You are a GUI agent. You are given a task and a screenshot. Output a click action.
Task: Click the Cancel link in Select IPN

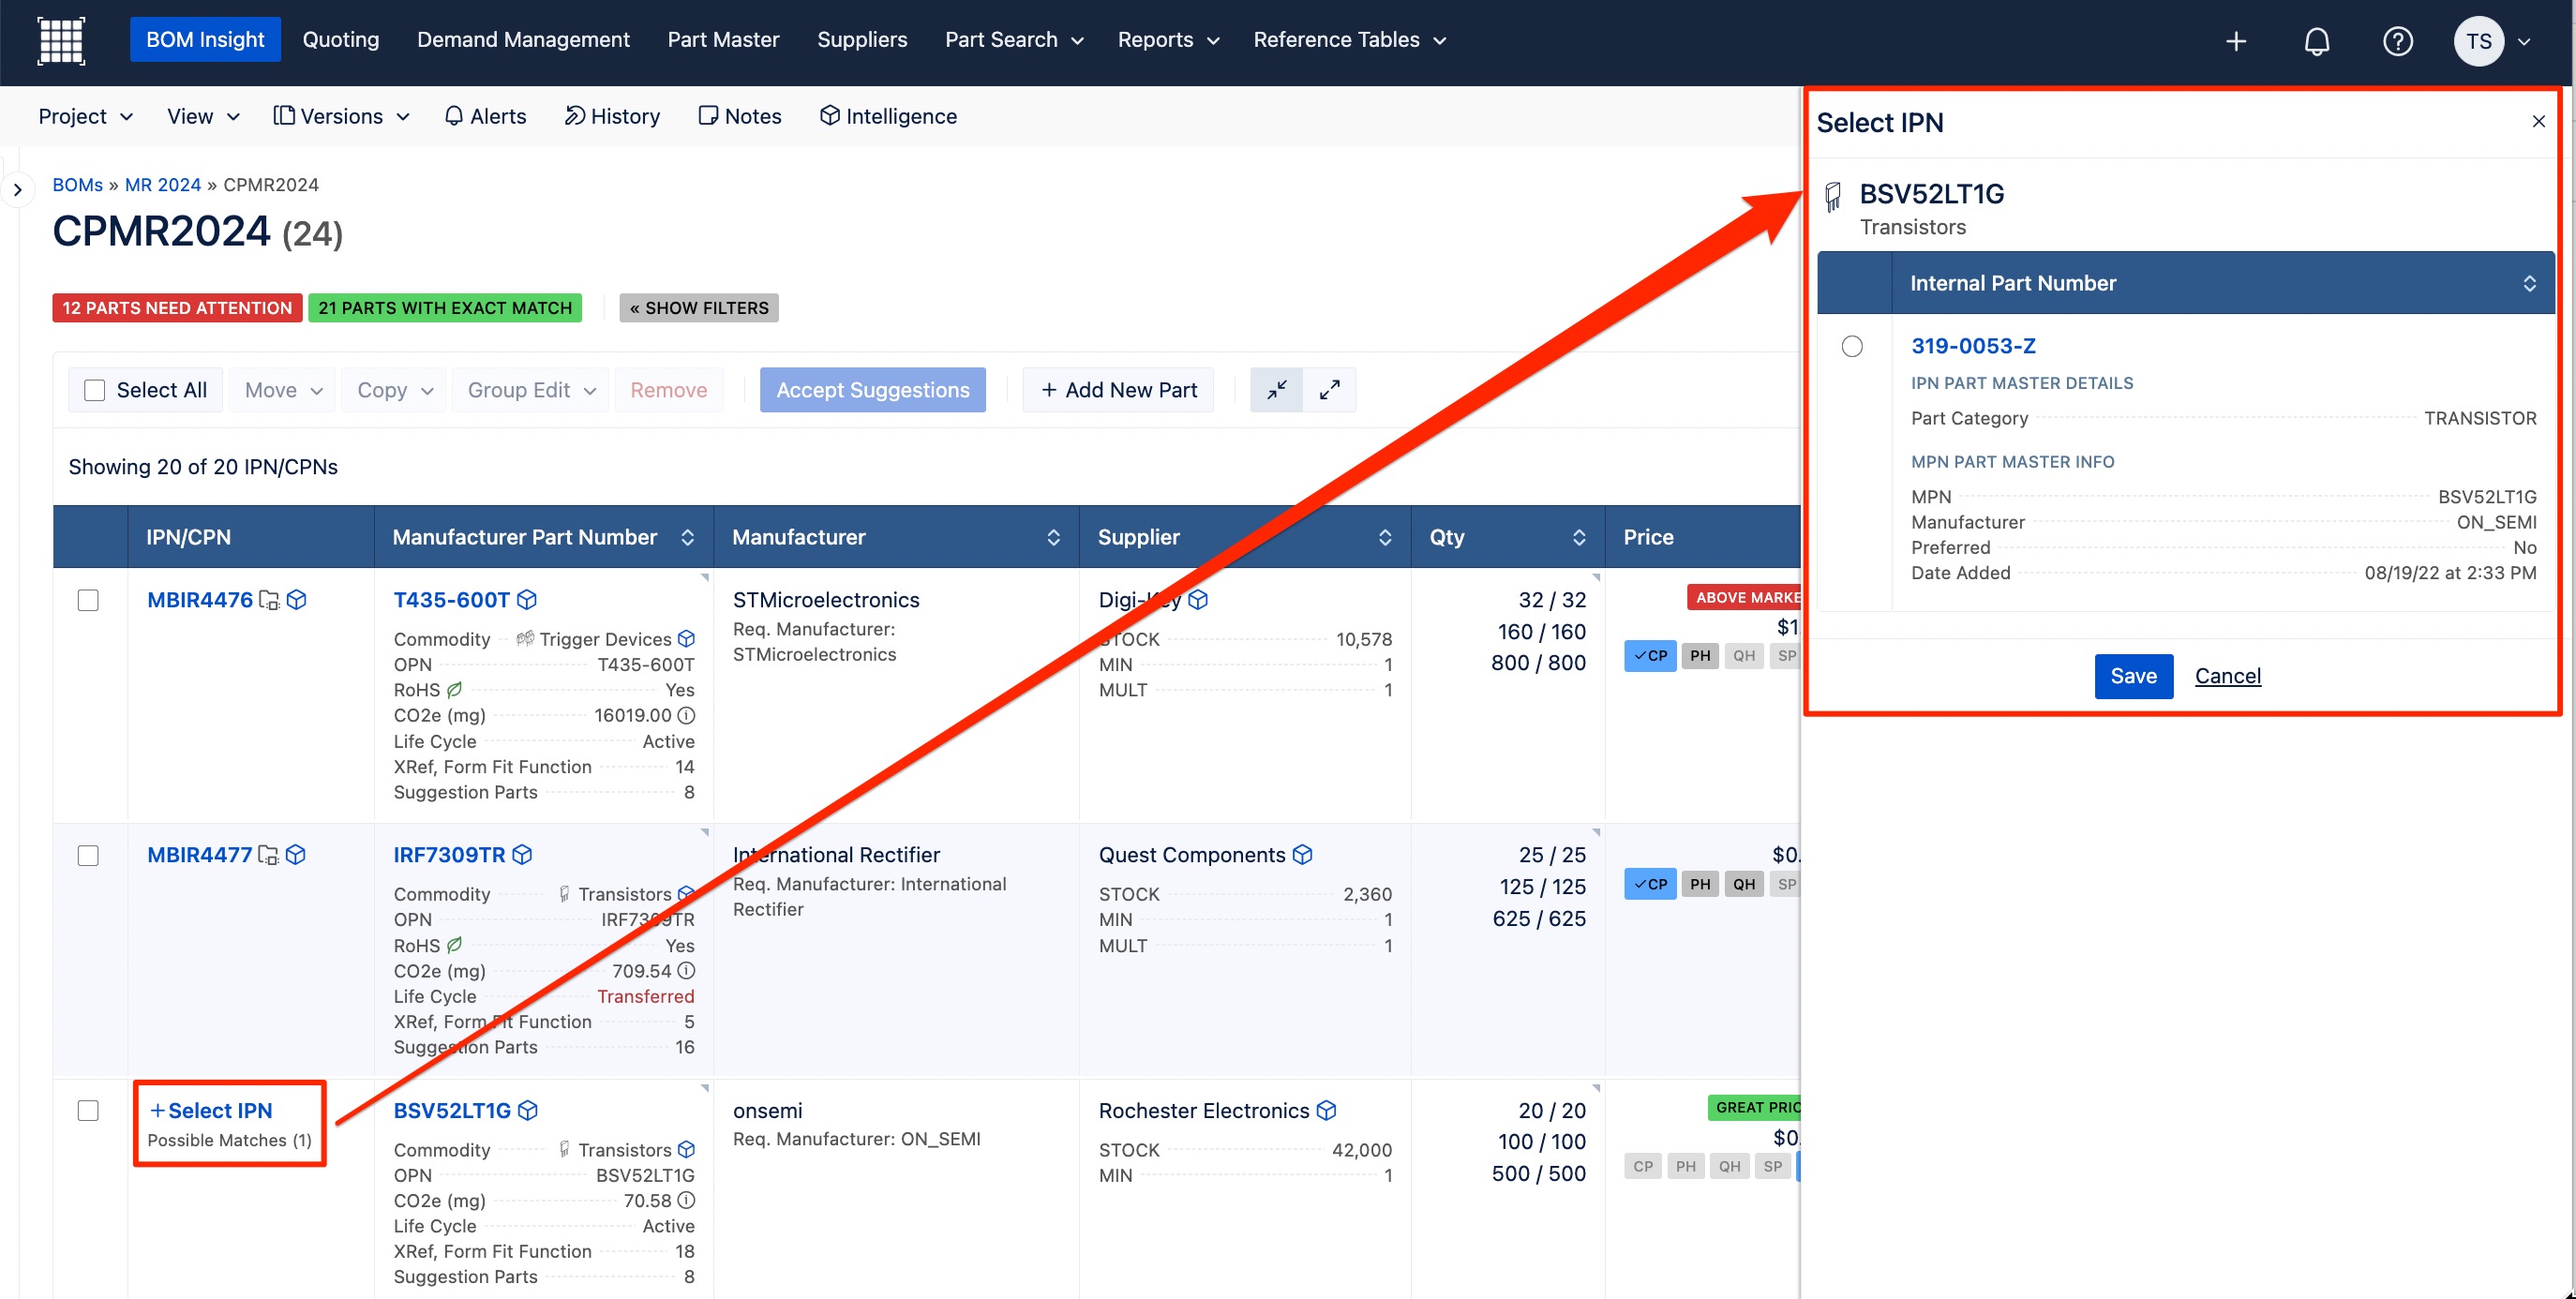2227,676
